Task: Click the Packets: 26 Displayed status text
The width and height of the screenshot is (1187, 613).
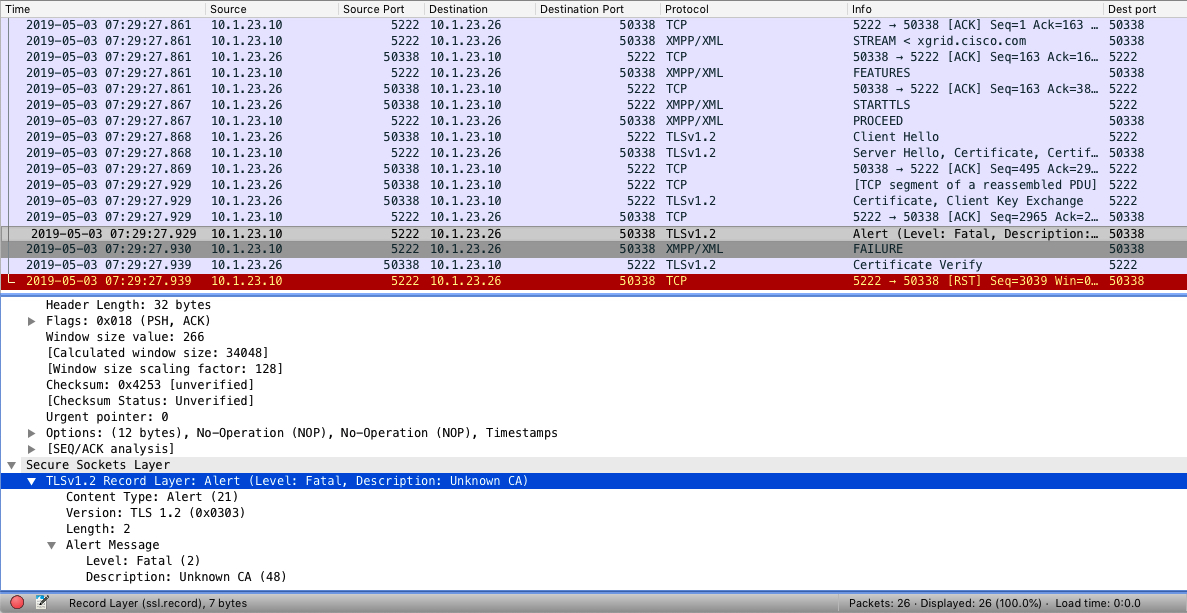Action: click(946, 603)
